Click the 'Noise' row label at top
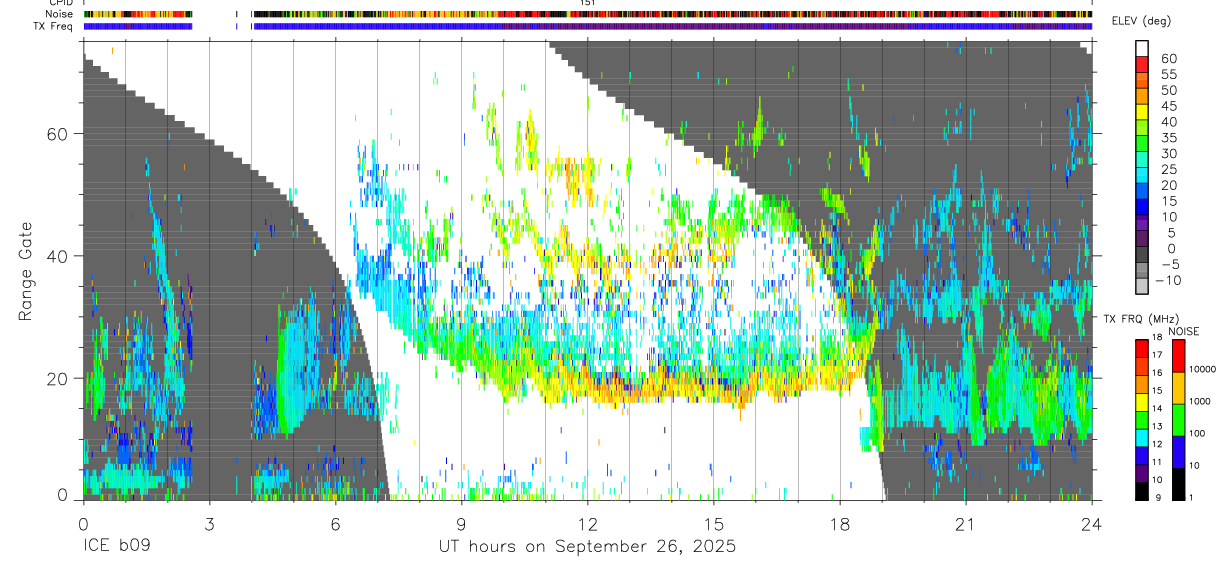The height and width of the screenshot is (567, 1228). pyautogui.click(x=59, y=14)
